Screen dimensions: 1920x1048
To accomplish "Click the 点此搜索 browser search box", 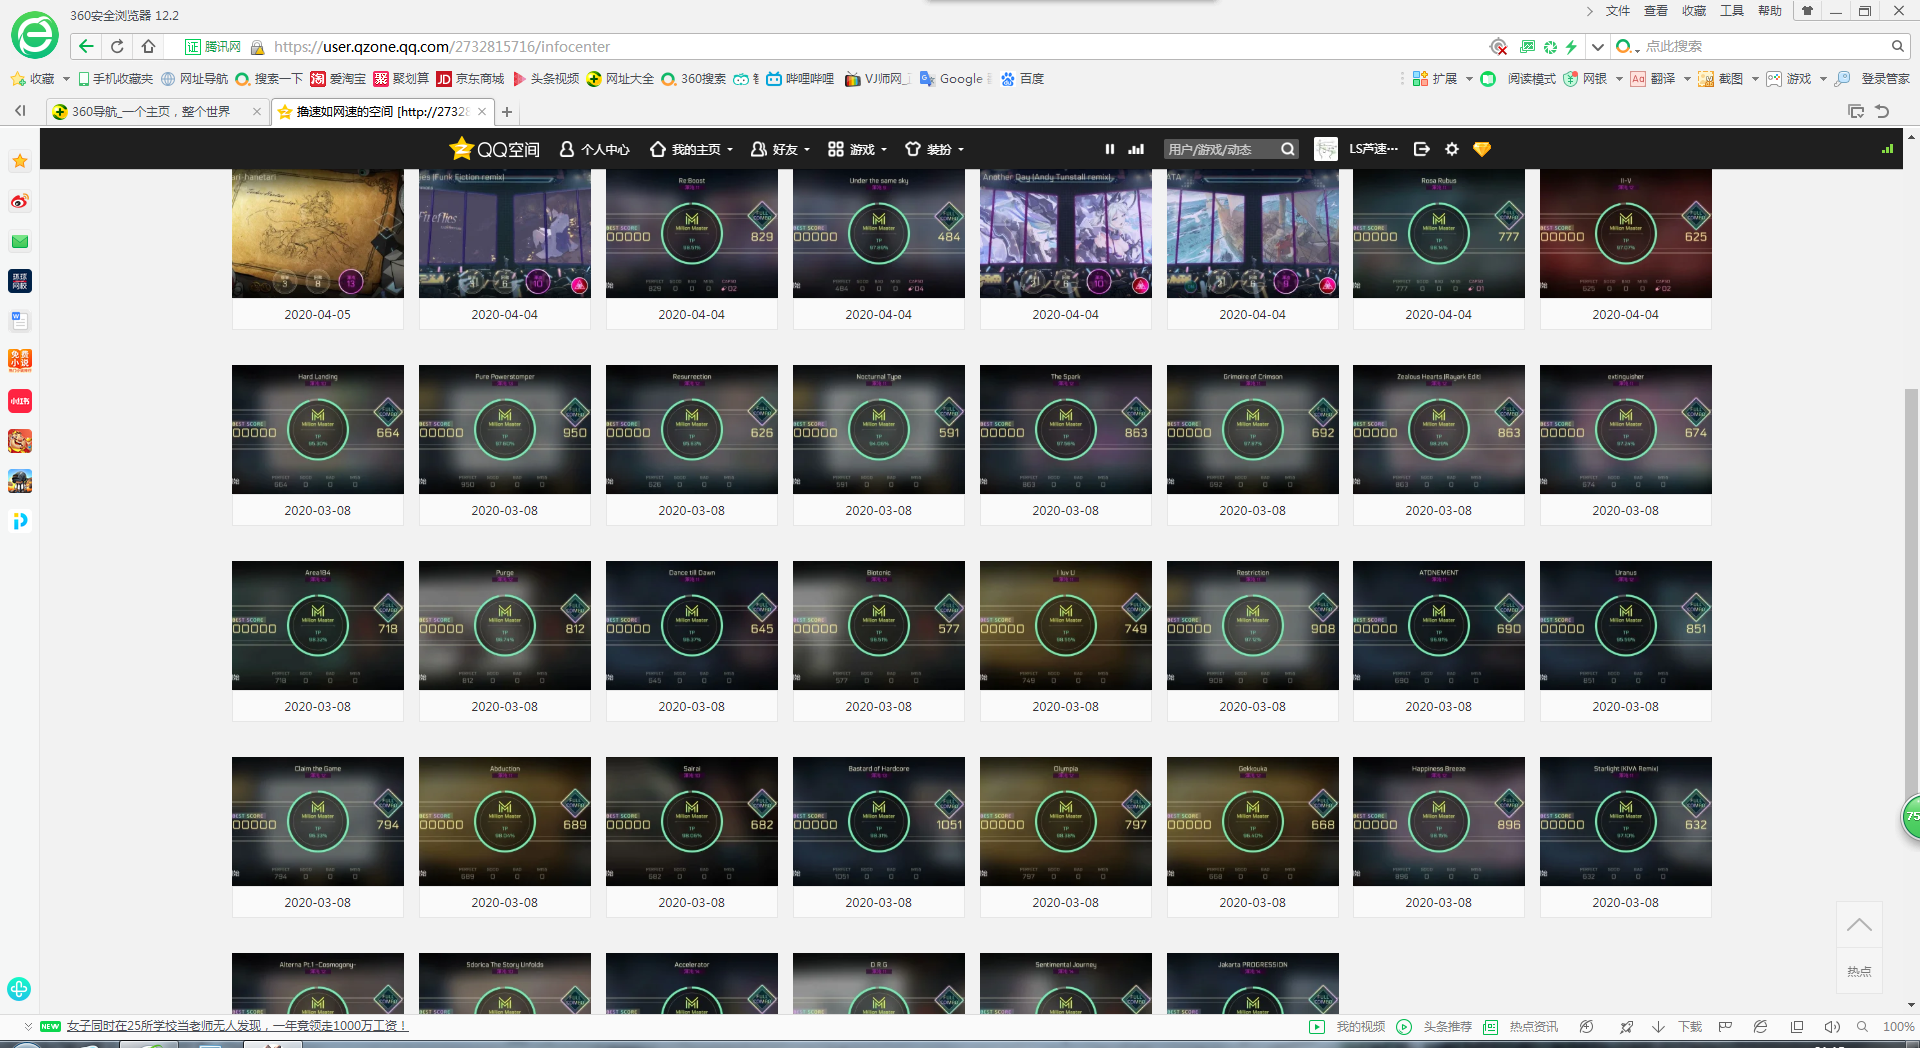I will 1760,46.
